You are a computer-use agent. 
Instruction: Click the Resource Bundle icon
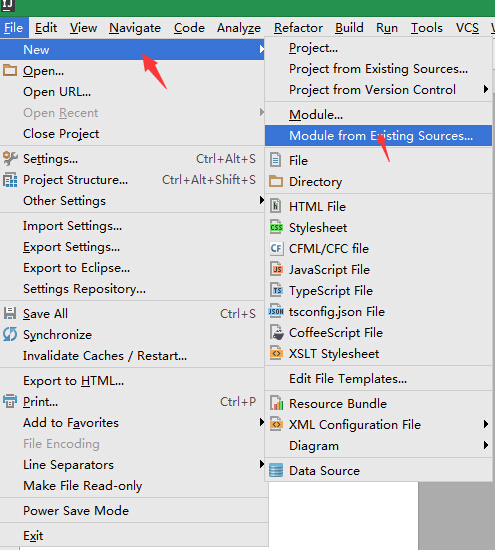pos(276,403)
